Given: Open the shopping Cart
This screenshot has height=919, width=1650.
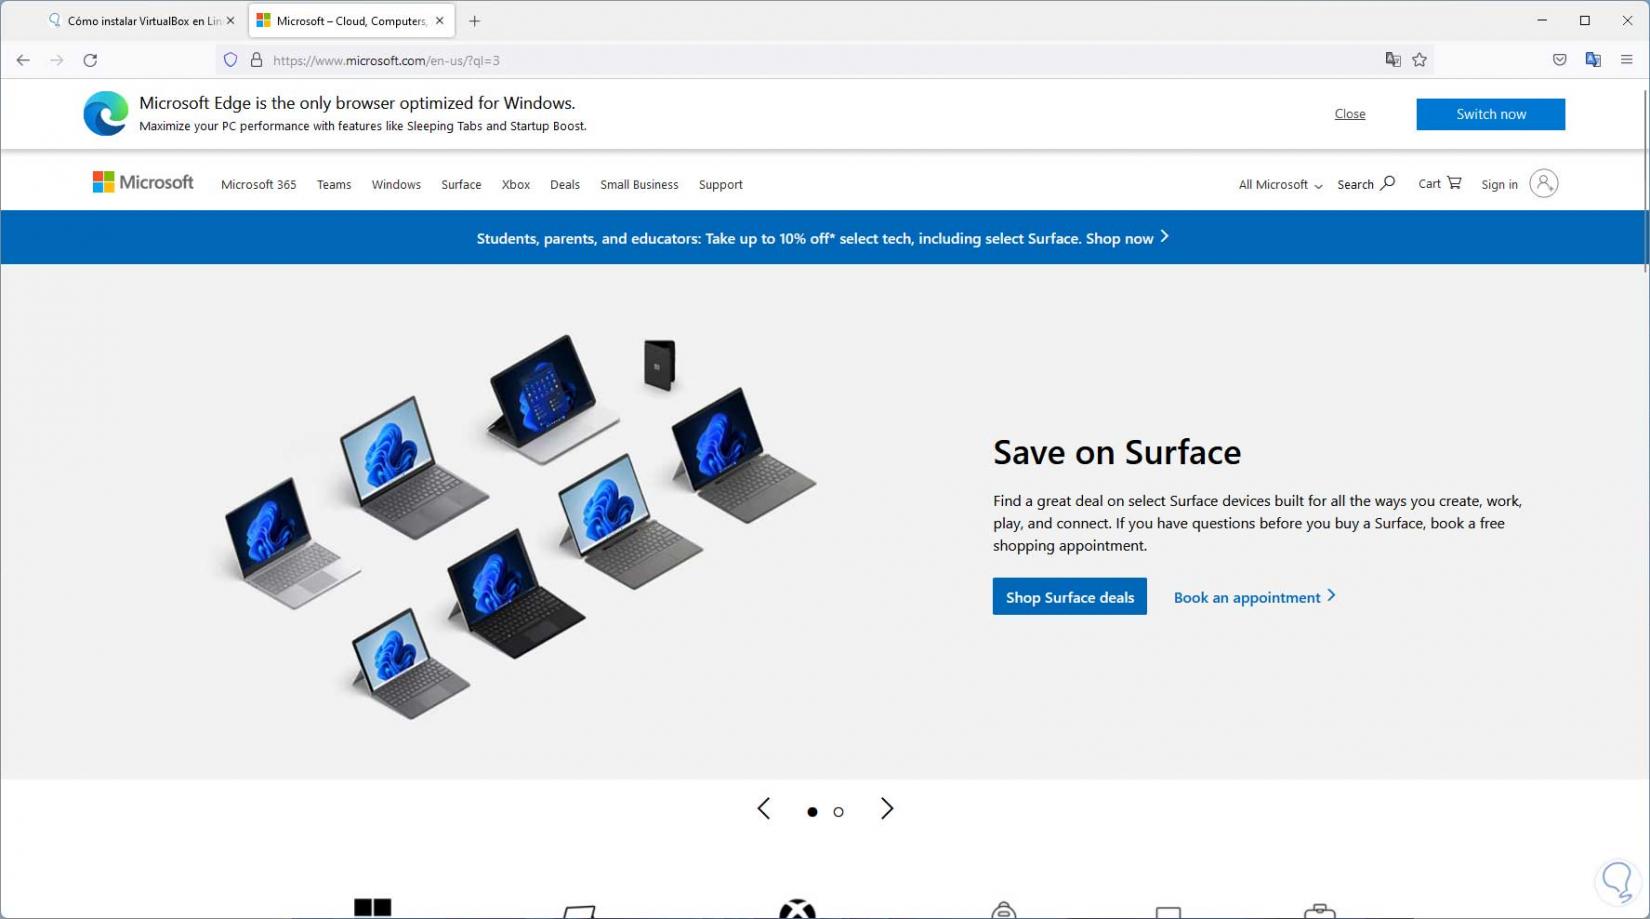Looking at the screenshot, I should point(1440,184).
